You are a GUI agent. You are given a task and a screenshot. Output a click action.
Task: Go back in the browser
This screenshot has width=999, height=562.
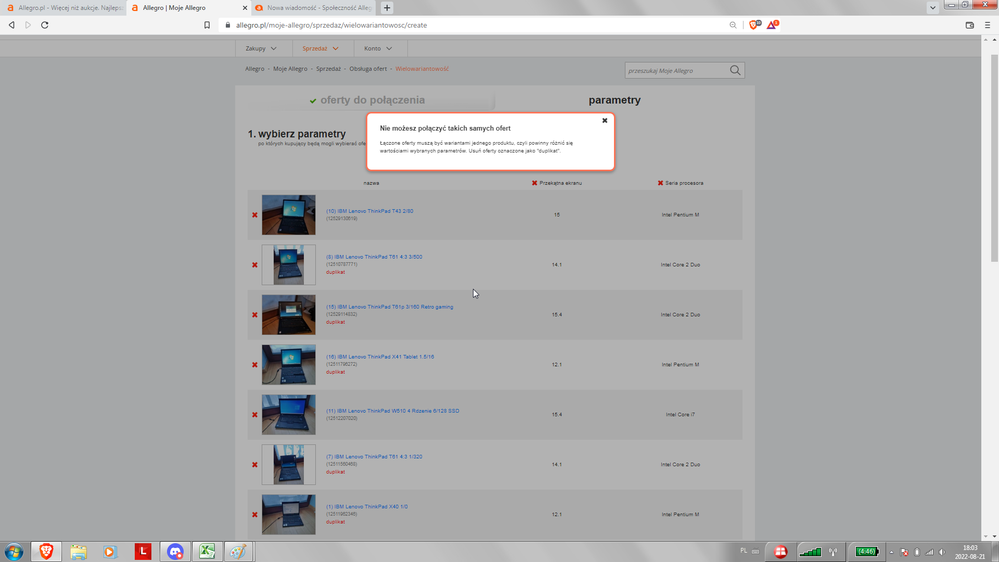[11, 25]
